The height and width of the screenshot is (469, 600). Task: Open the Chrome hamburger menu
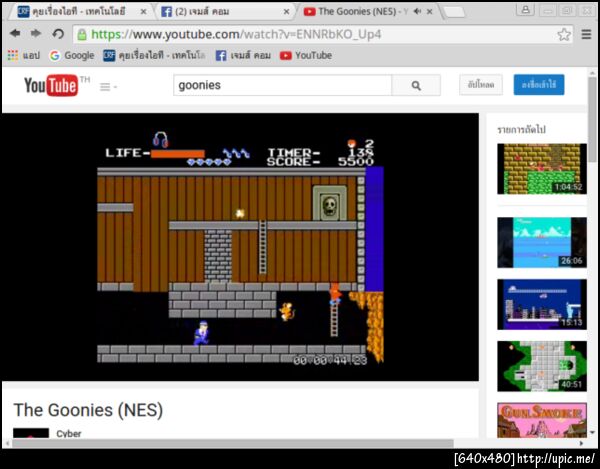586,34
